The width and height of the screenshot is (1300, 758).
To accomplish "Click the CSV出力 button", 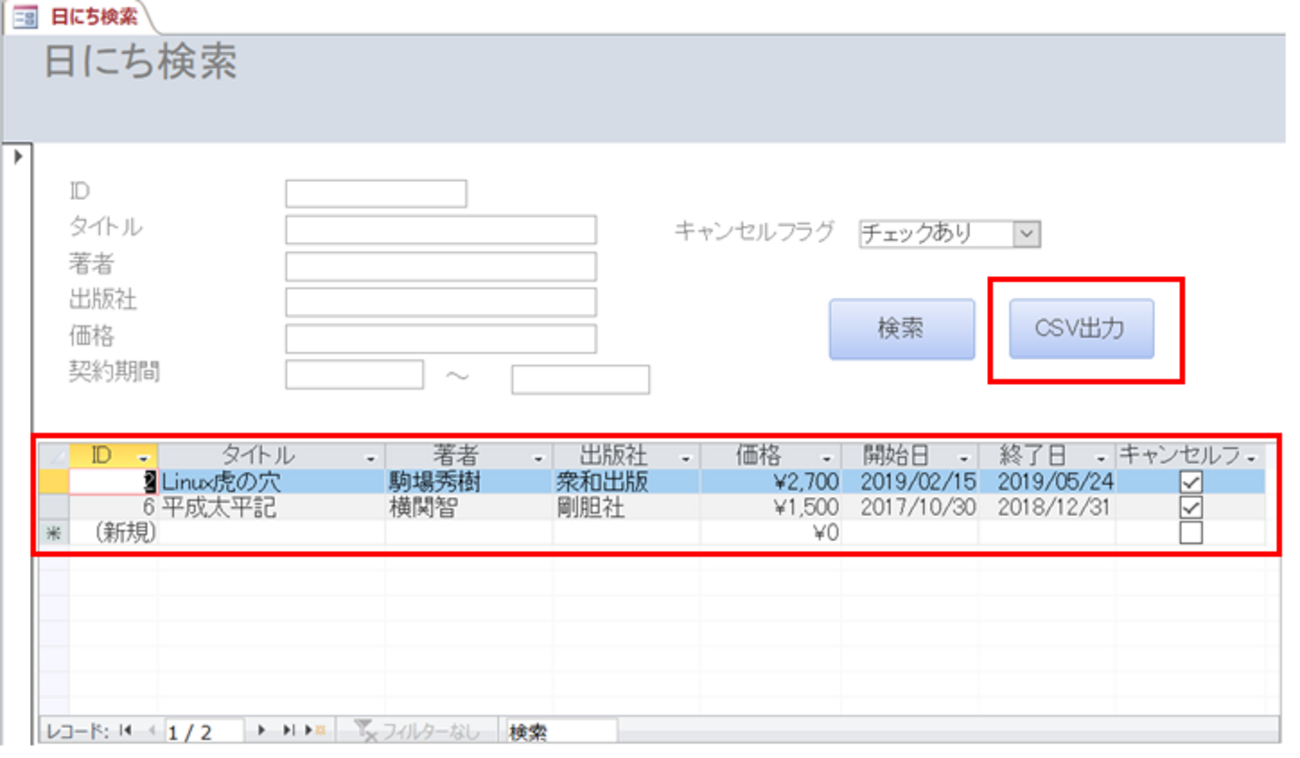I will tap(1080, 328).
